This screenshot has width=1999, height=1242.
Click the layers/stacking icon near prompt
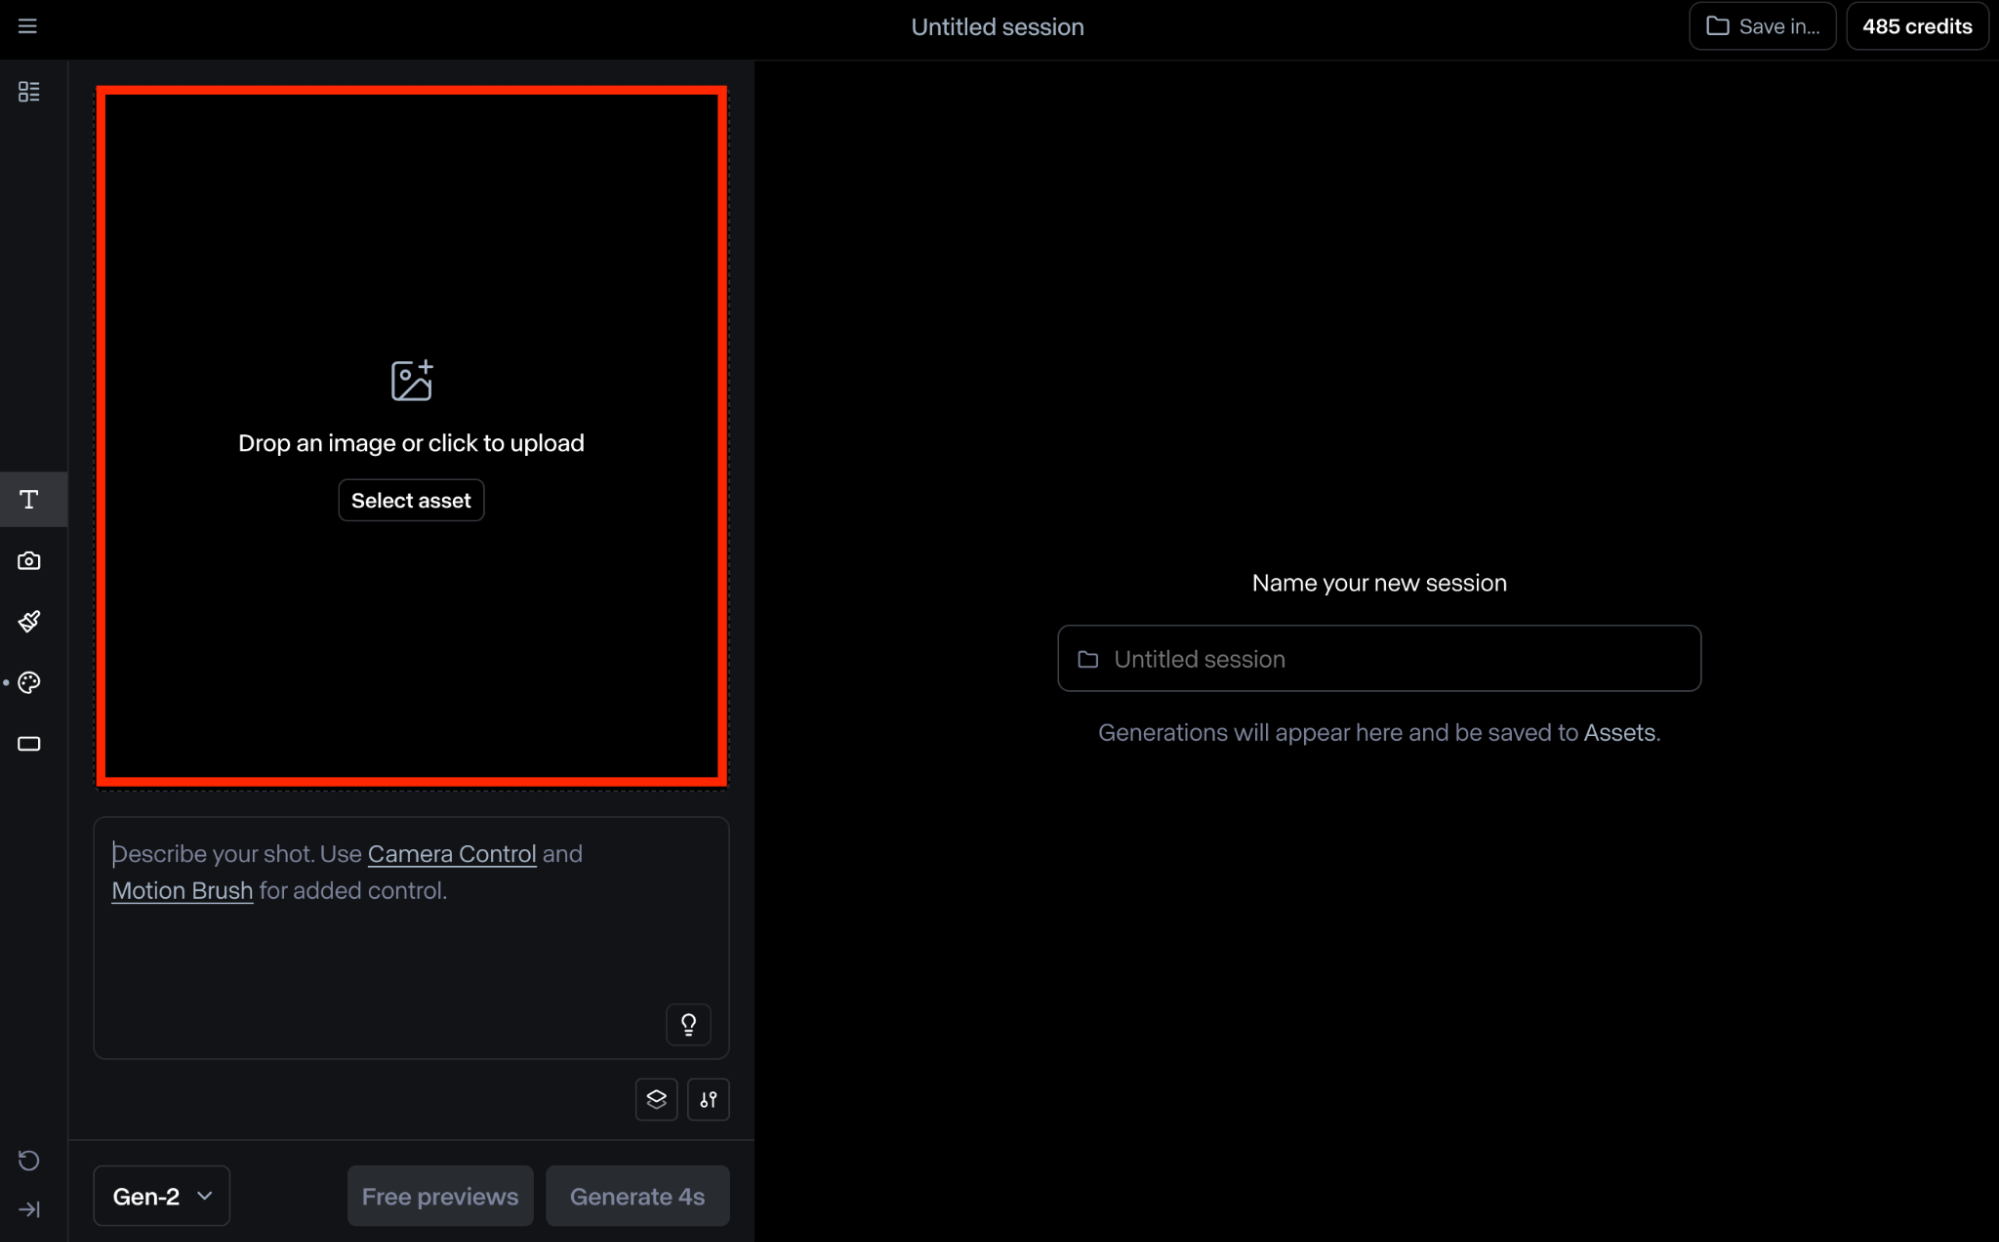(x=655, y=1099)
